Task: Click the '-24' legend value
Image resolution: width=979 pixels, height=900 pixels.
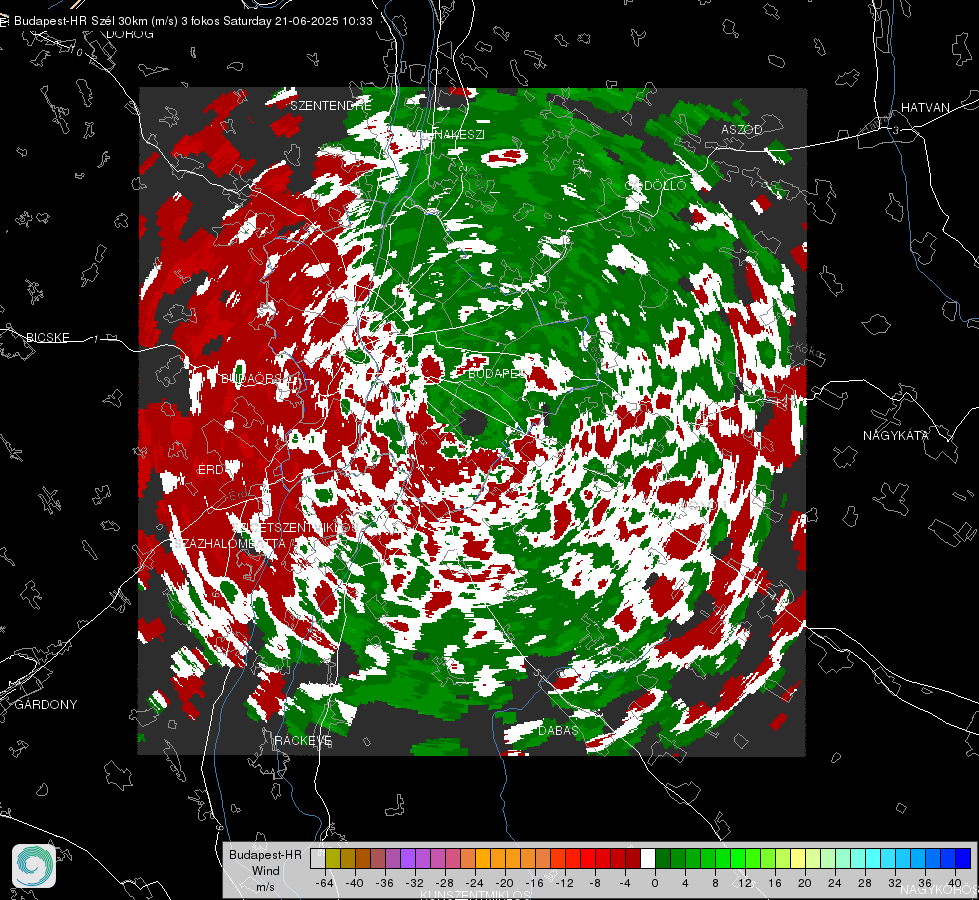Action: coord(474,883)
